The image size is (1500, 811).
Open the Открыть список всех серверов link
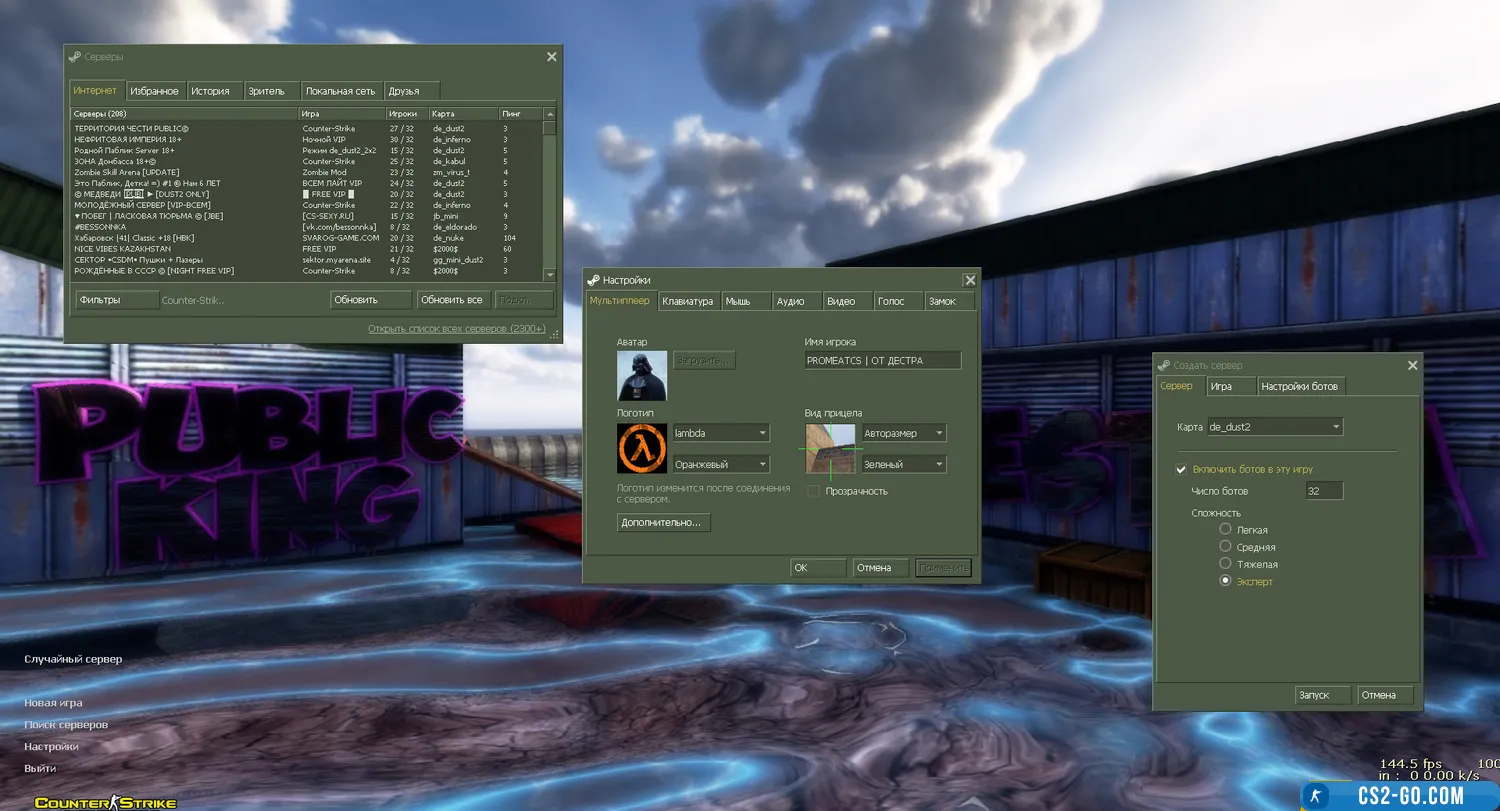click(x=456, y=328)
